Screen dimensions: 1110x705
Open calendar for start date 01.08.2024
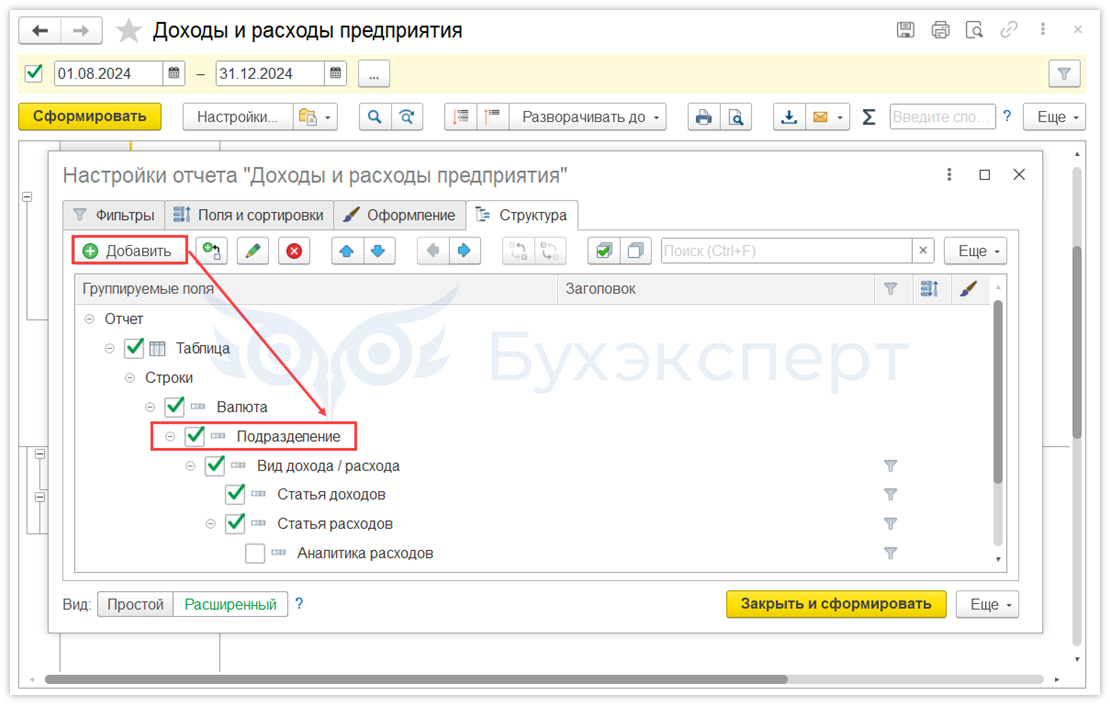tap(173, 73)
